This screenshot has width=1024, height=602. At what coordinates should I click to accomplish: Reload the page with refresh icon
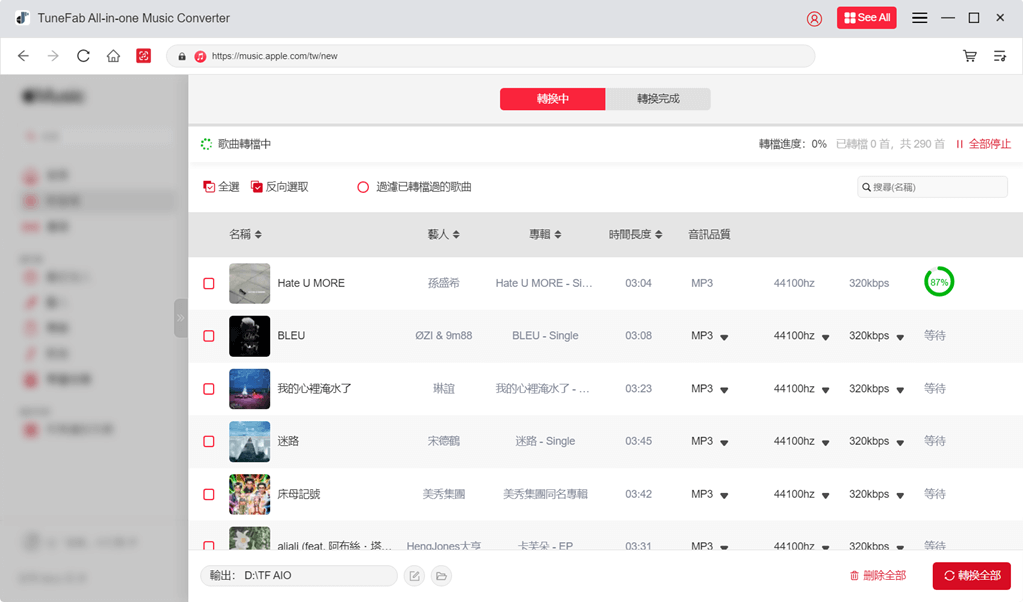pos(83,56)
